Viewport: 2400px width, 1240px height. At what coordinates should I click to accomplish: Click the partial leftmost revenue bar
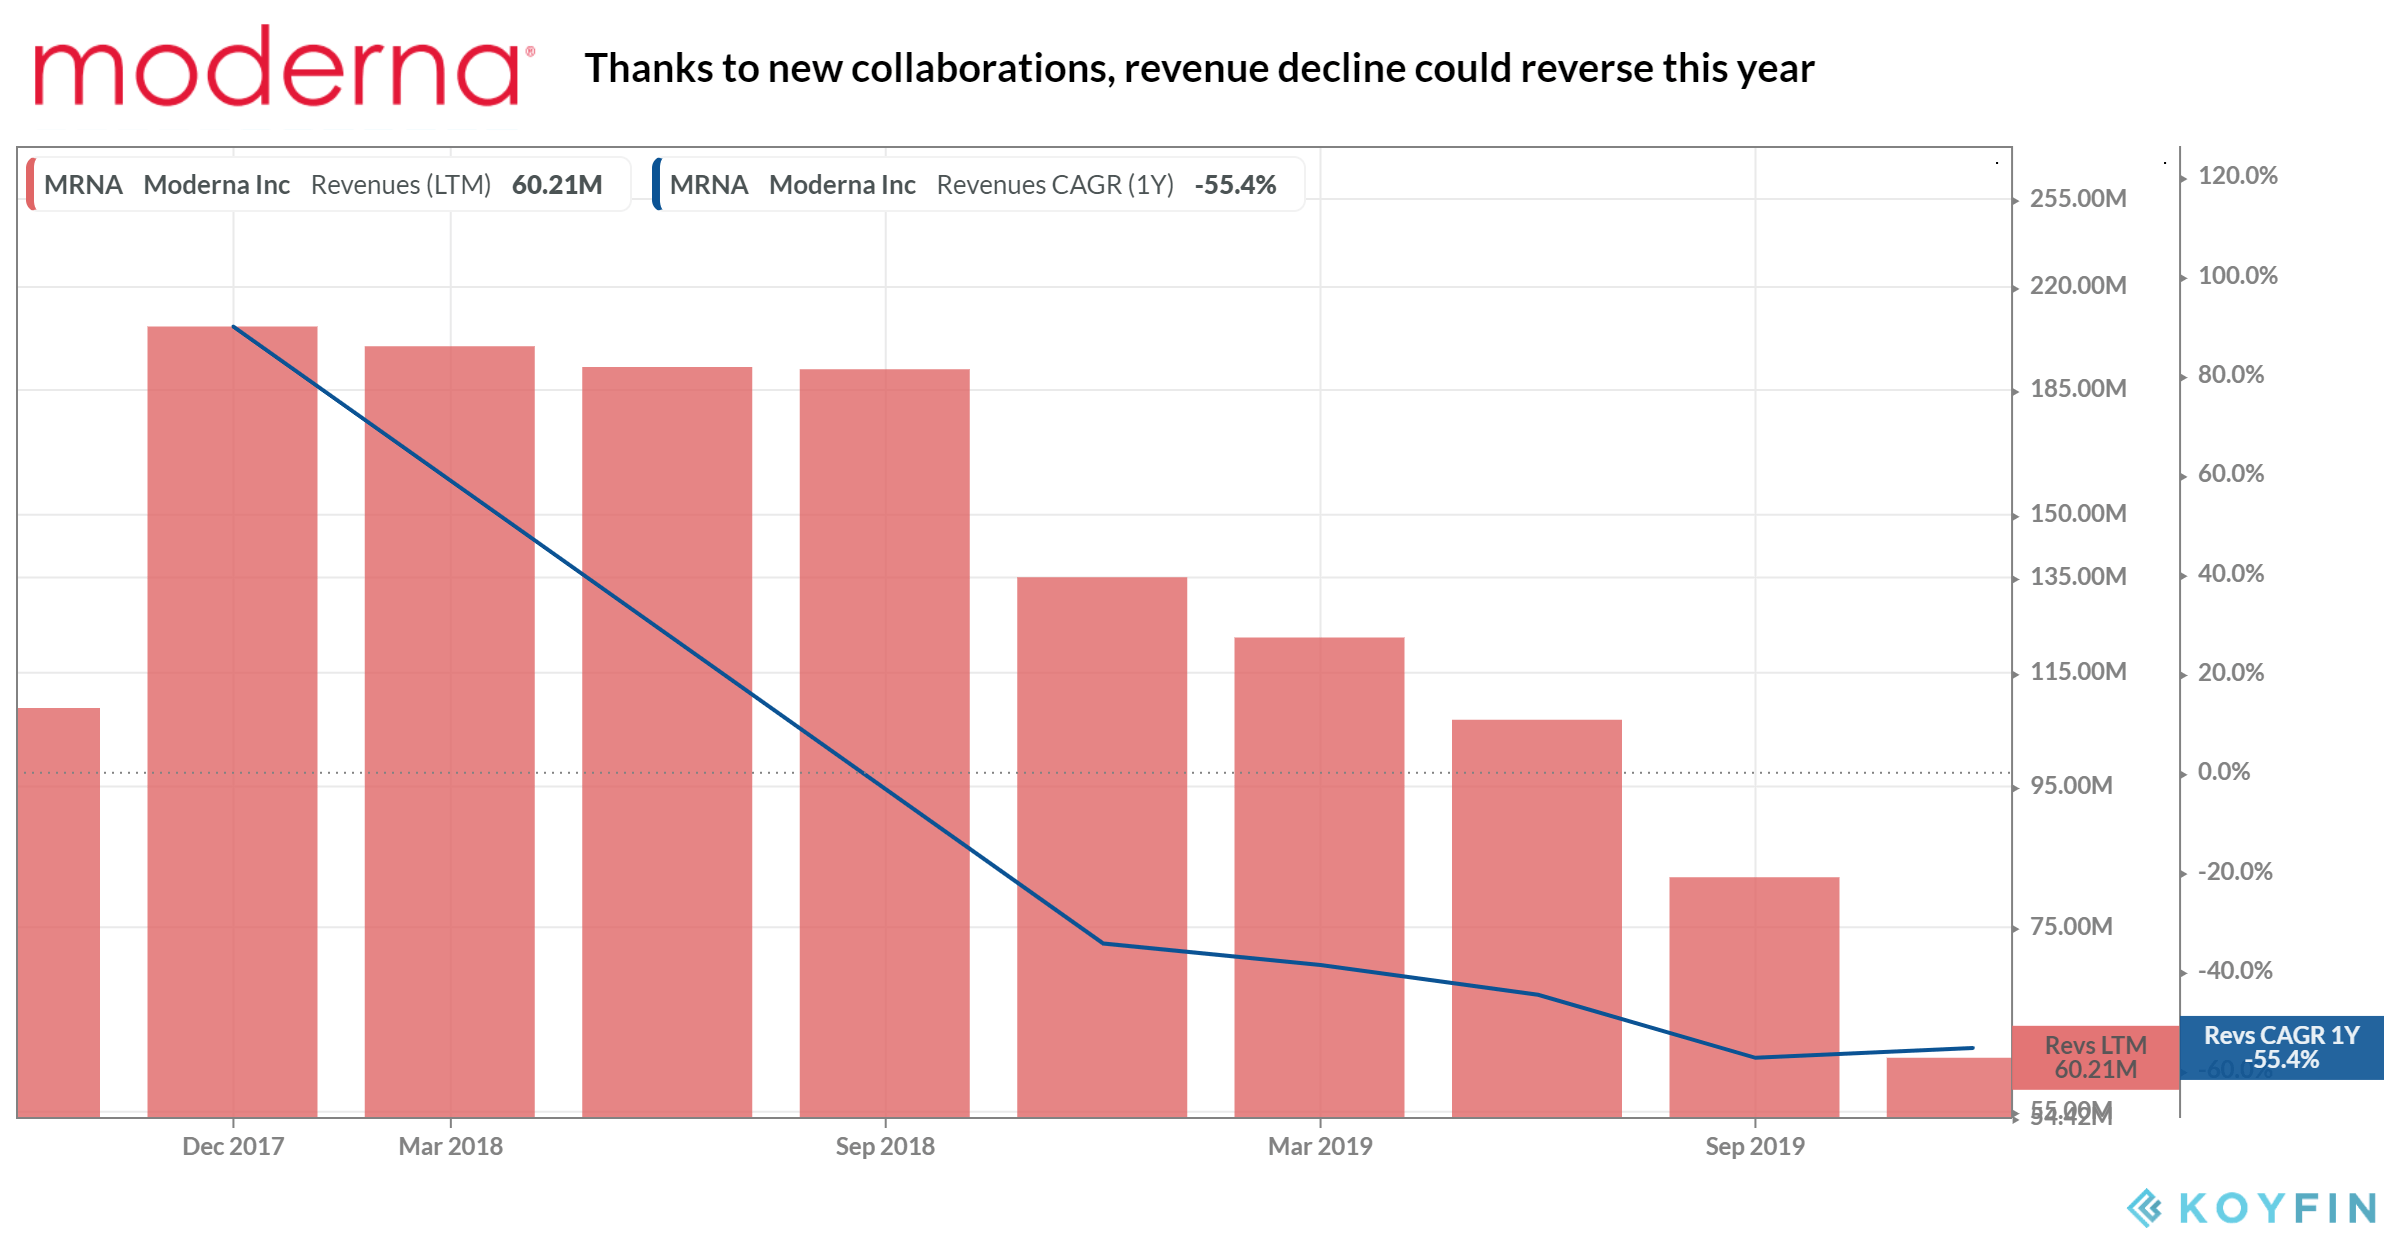pos(58,912)
